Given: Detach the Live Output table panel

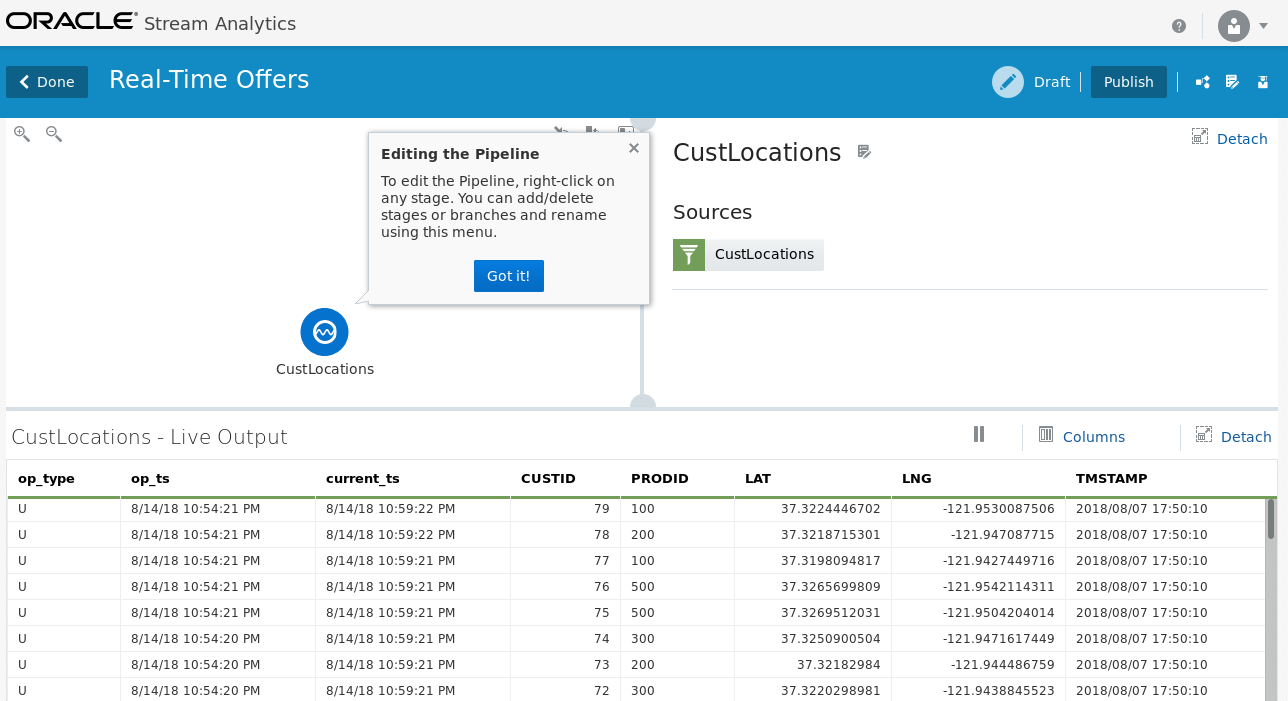Looking at the screenshot, I should click(1234, 436).
